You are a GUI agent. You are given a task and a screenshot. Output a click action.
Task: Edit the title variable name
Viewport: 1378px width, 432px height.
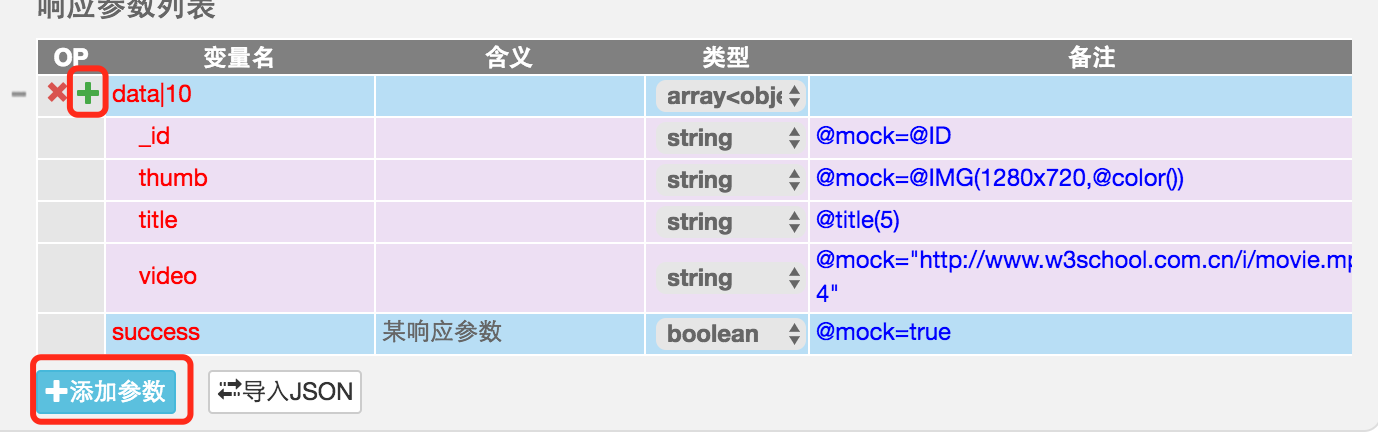(240, 221)
